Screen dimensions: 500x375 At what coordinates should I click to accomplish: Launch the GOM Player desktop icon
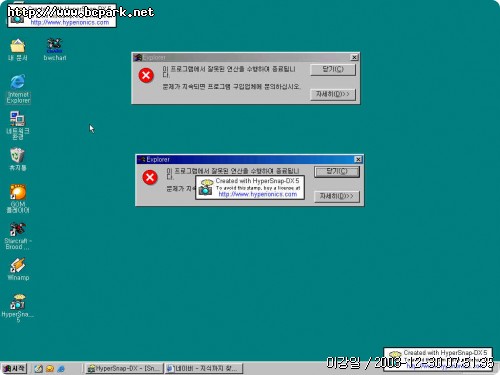click(18, 199)
